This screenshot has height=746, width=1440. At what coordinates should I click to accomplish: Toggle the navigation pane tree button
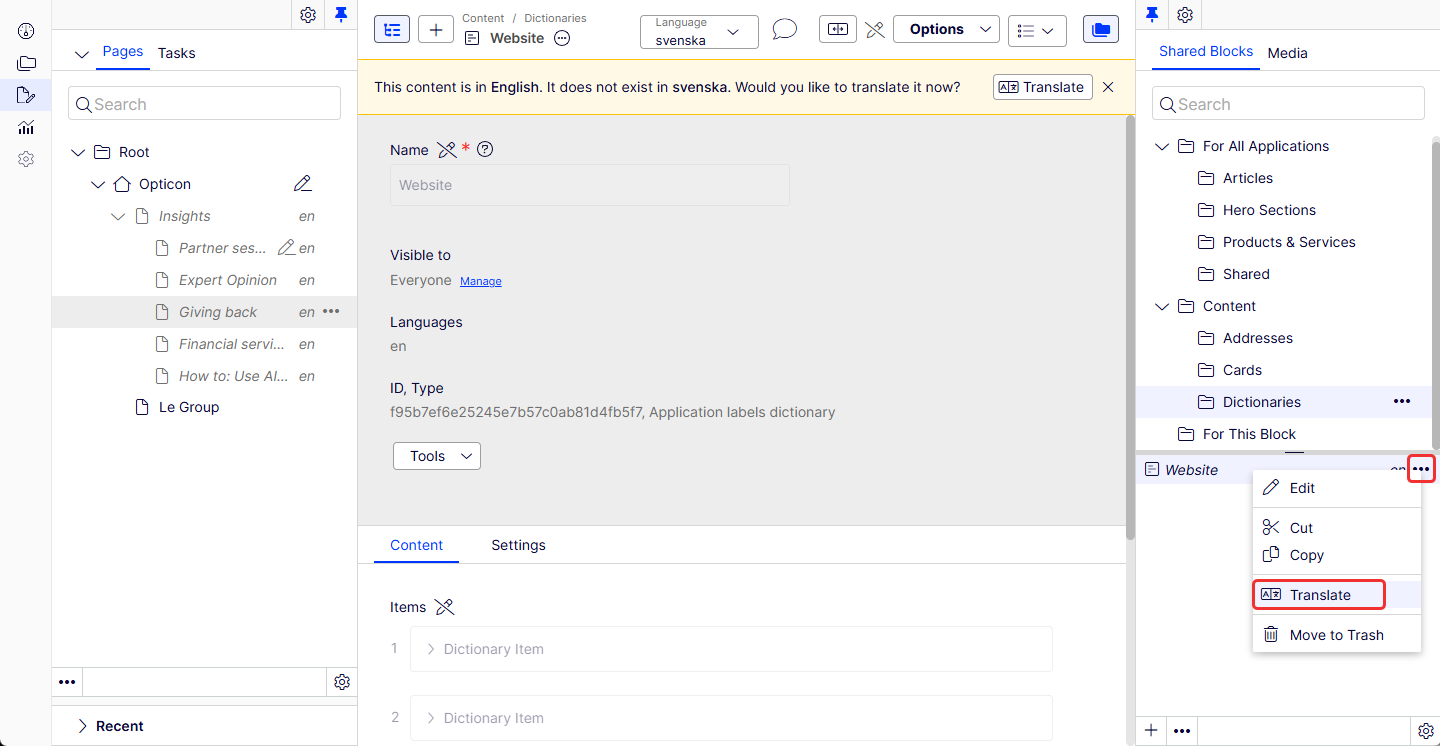[392, 29]
